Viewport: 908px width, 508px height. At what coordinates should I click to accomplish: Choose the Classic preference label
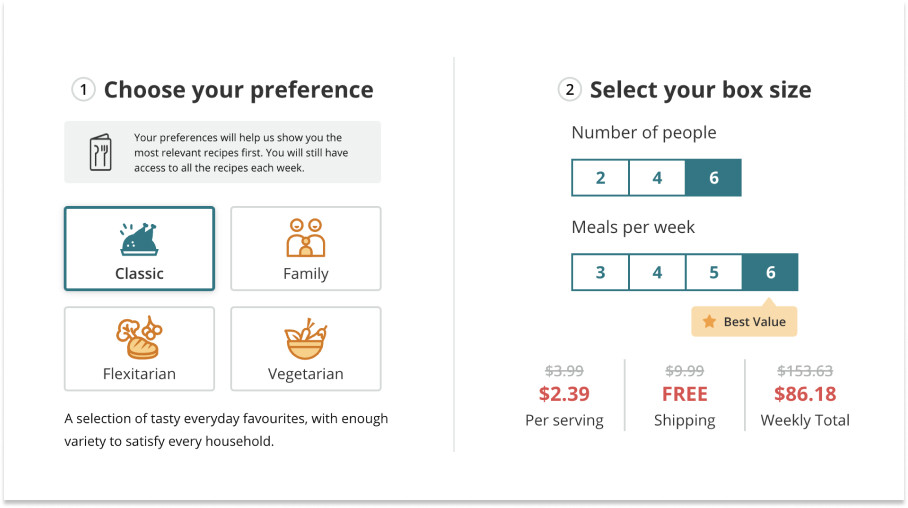tap(139, 273)
